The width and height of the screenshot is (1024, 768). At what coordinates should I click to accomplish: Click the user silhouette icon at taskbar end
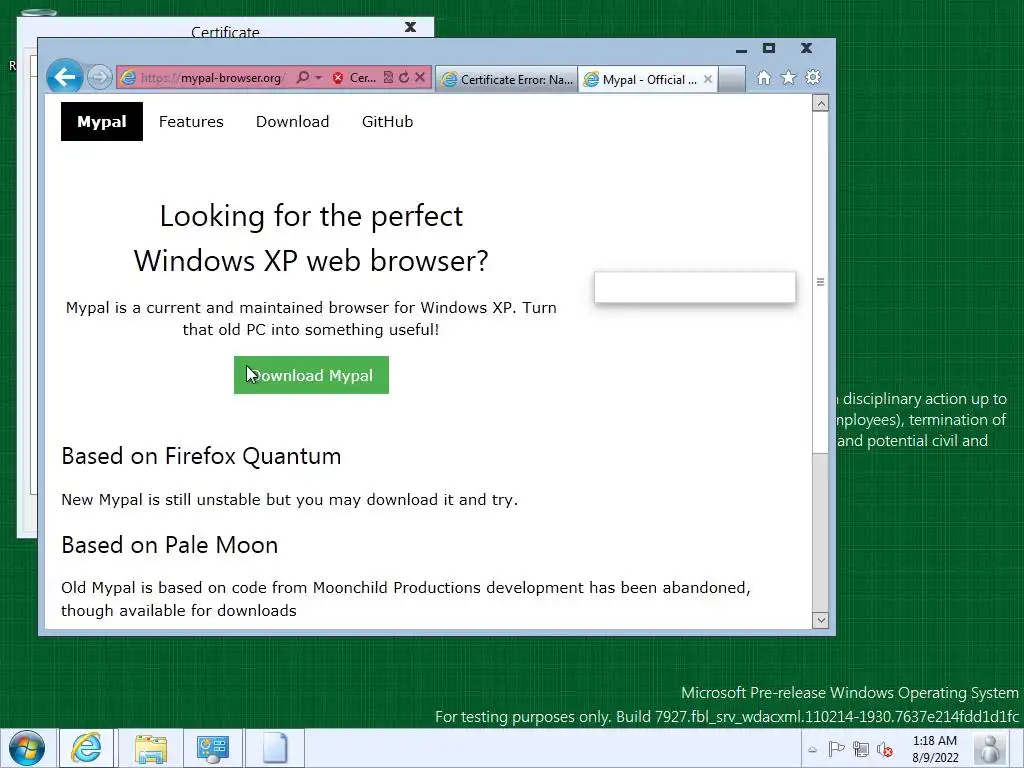[989, 748]
